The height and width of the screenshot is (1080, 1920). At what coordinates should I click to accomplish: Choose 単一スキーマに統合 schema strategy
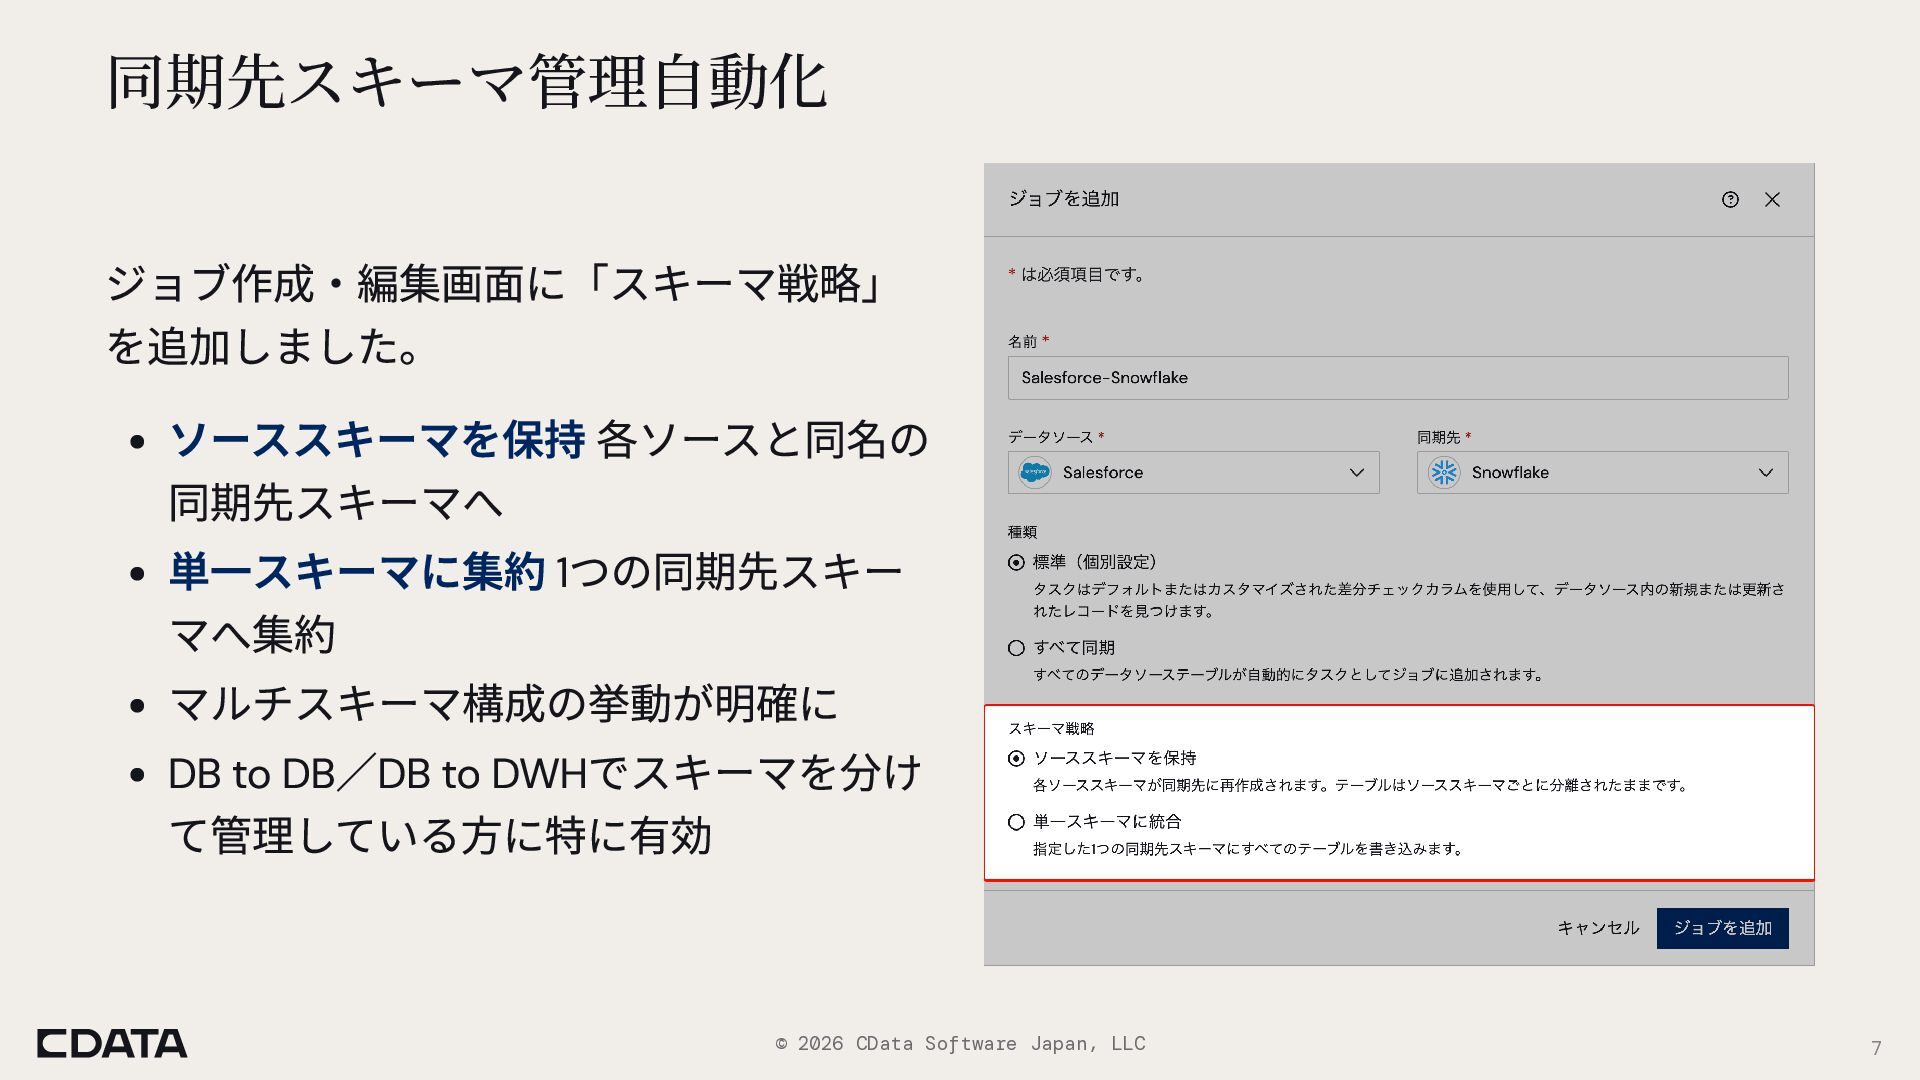click(x=1016, y=822)
